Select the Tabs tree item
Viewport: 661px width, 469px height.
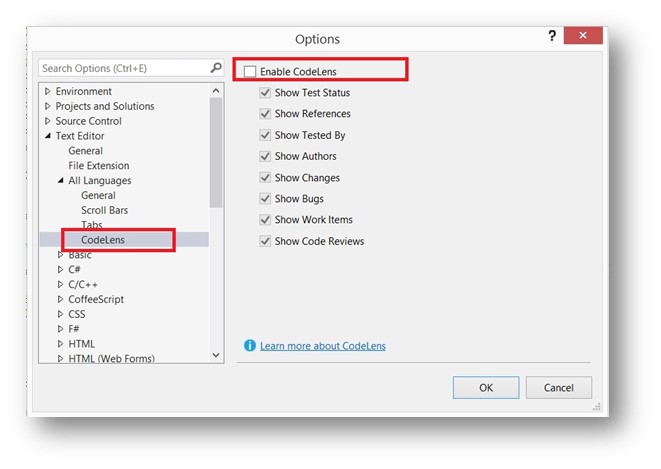click(x=92, y=225)
